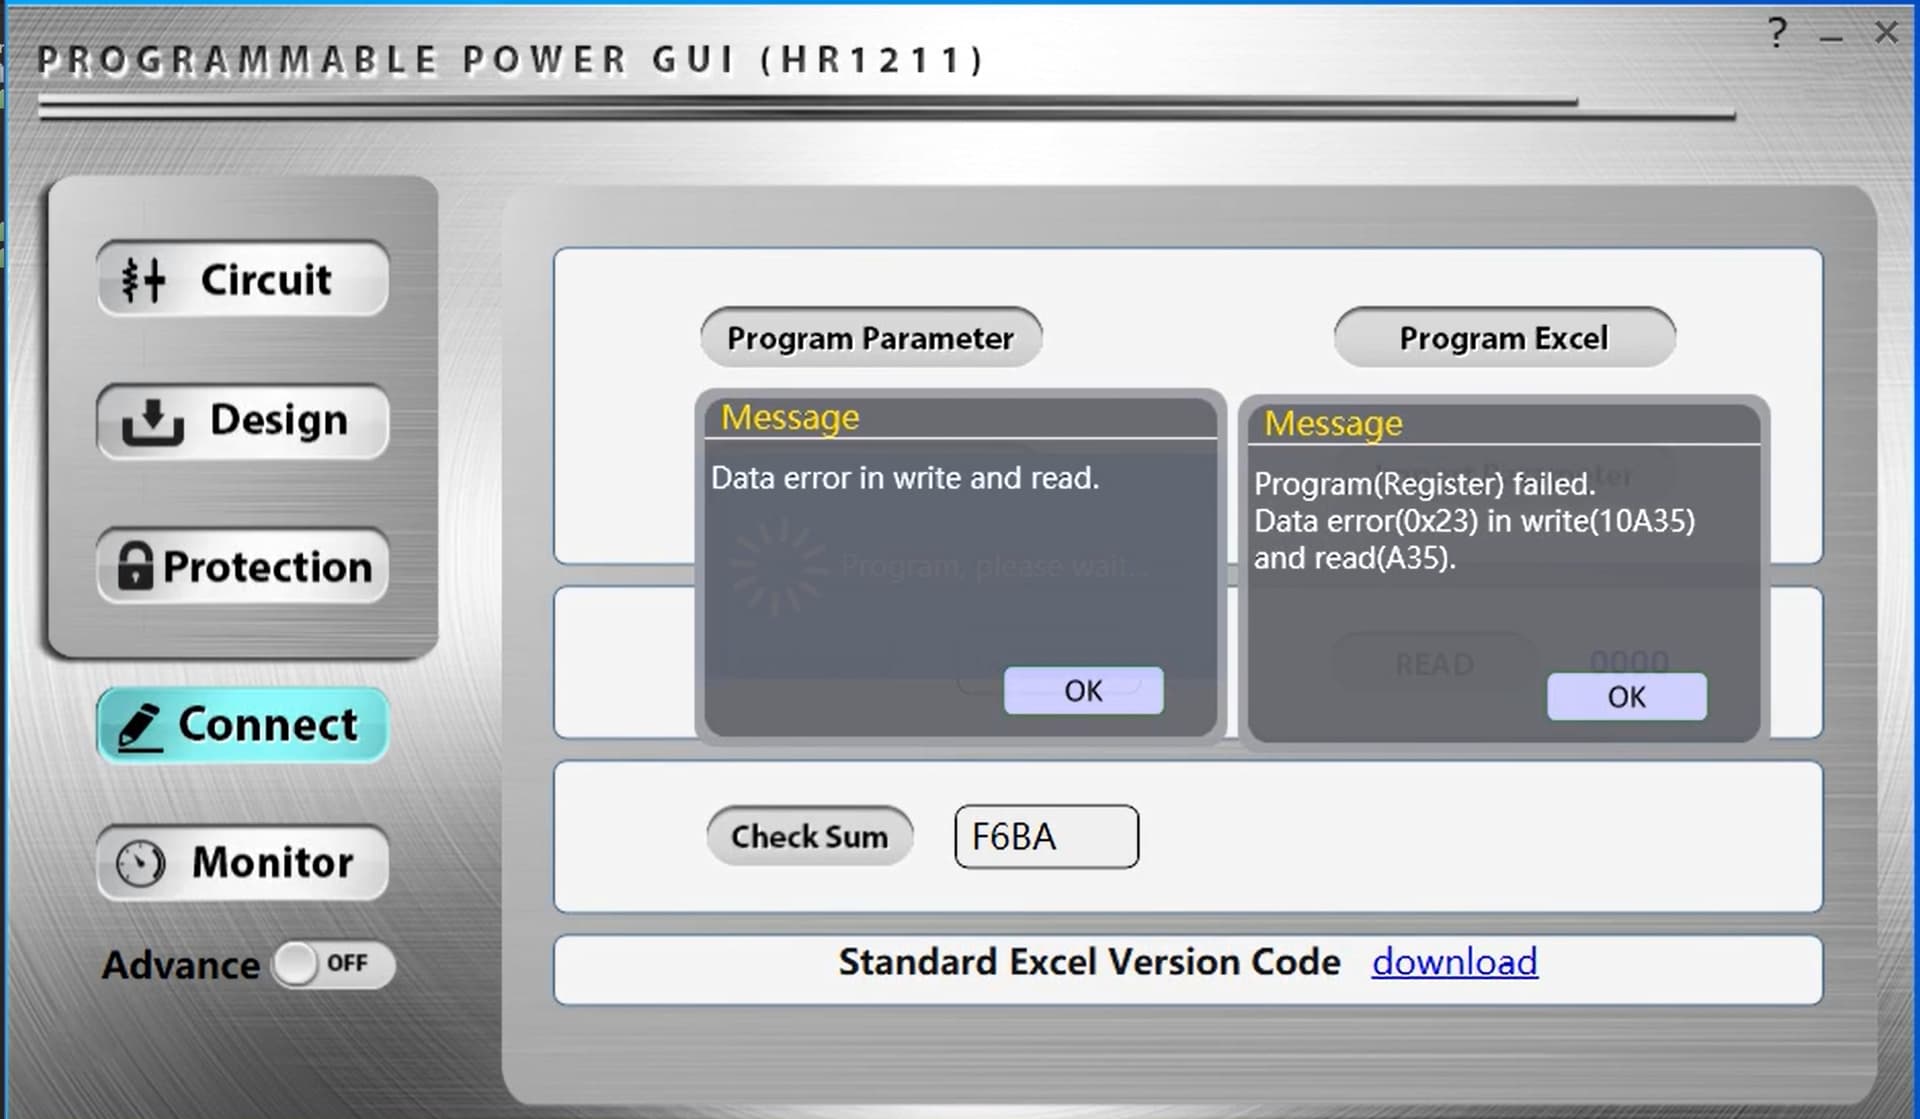Close the Programmable Power GUI window

tap(1886, 33)
